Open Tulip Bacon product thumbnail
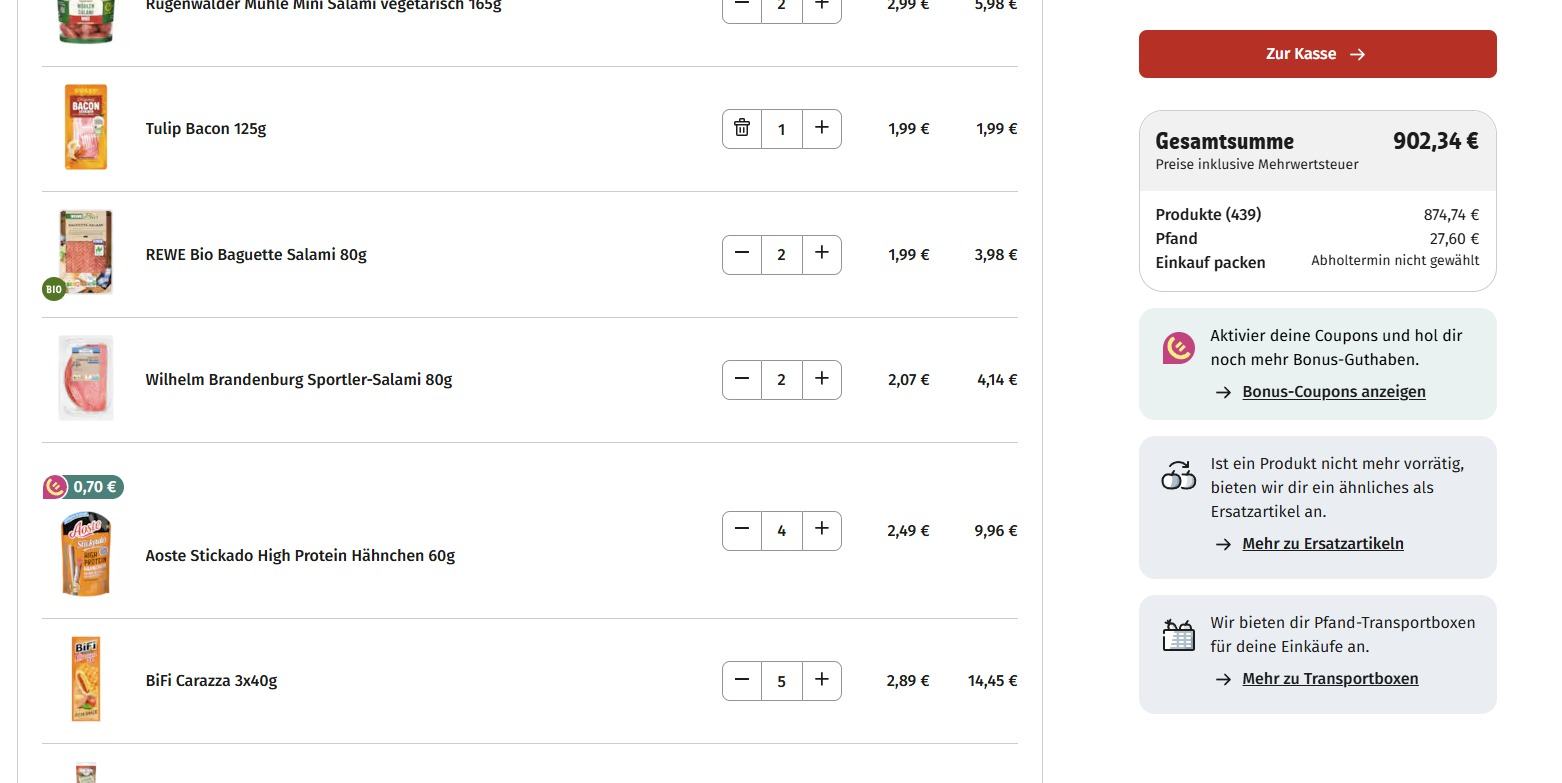Screen dimensions: 1562x783 [x=86, y=128]
